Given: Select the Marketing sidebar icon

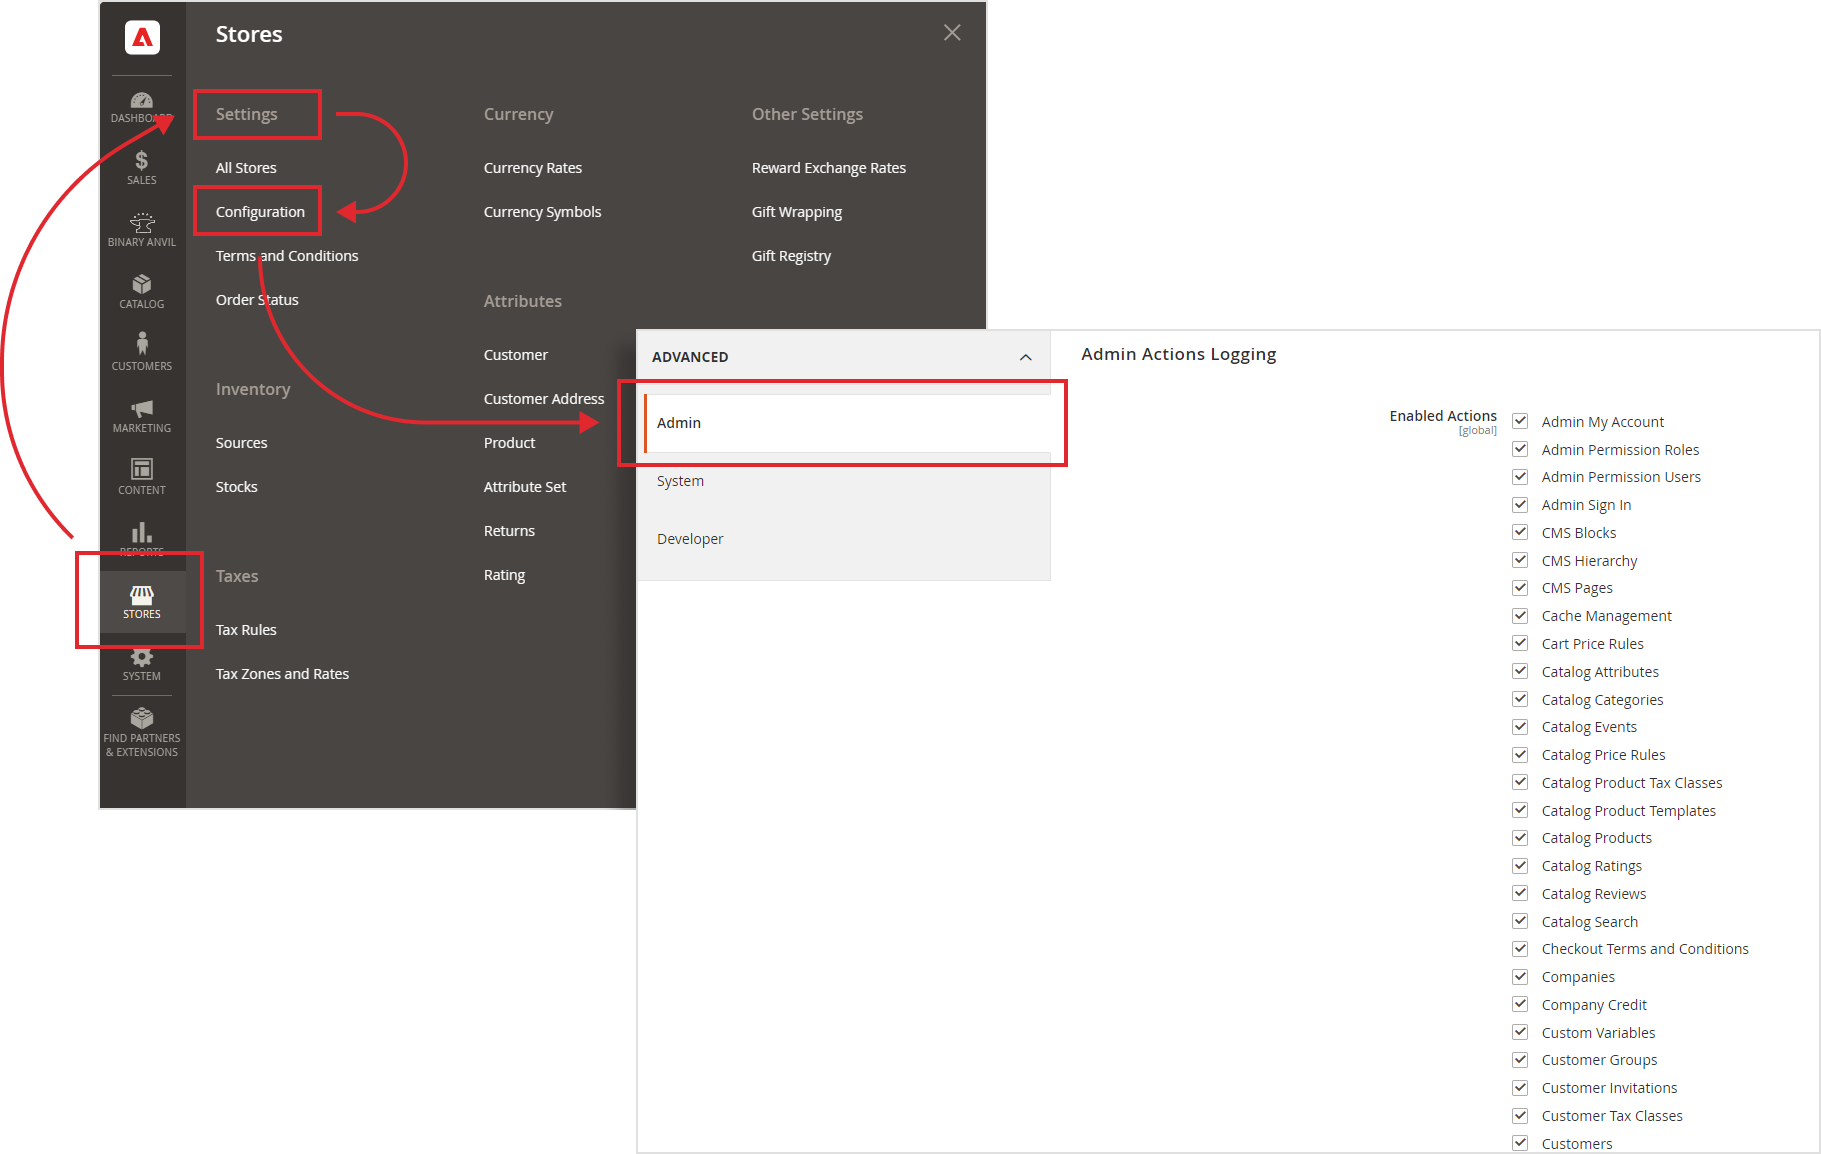Looking at the screenshot, I should 141,415.
